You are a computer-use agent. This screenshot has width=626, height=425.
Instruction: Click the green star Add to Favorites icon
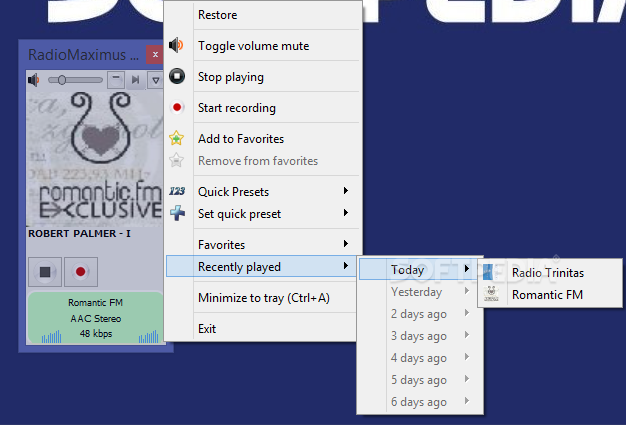tap(176, 138)
